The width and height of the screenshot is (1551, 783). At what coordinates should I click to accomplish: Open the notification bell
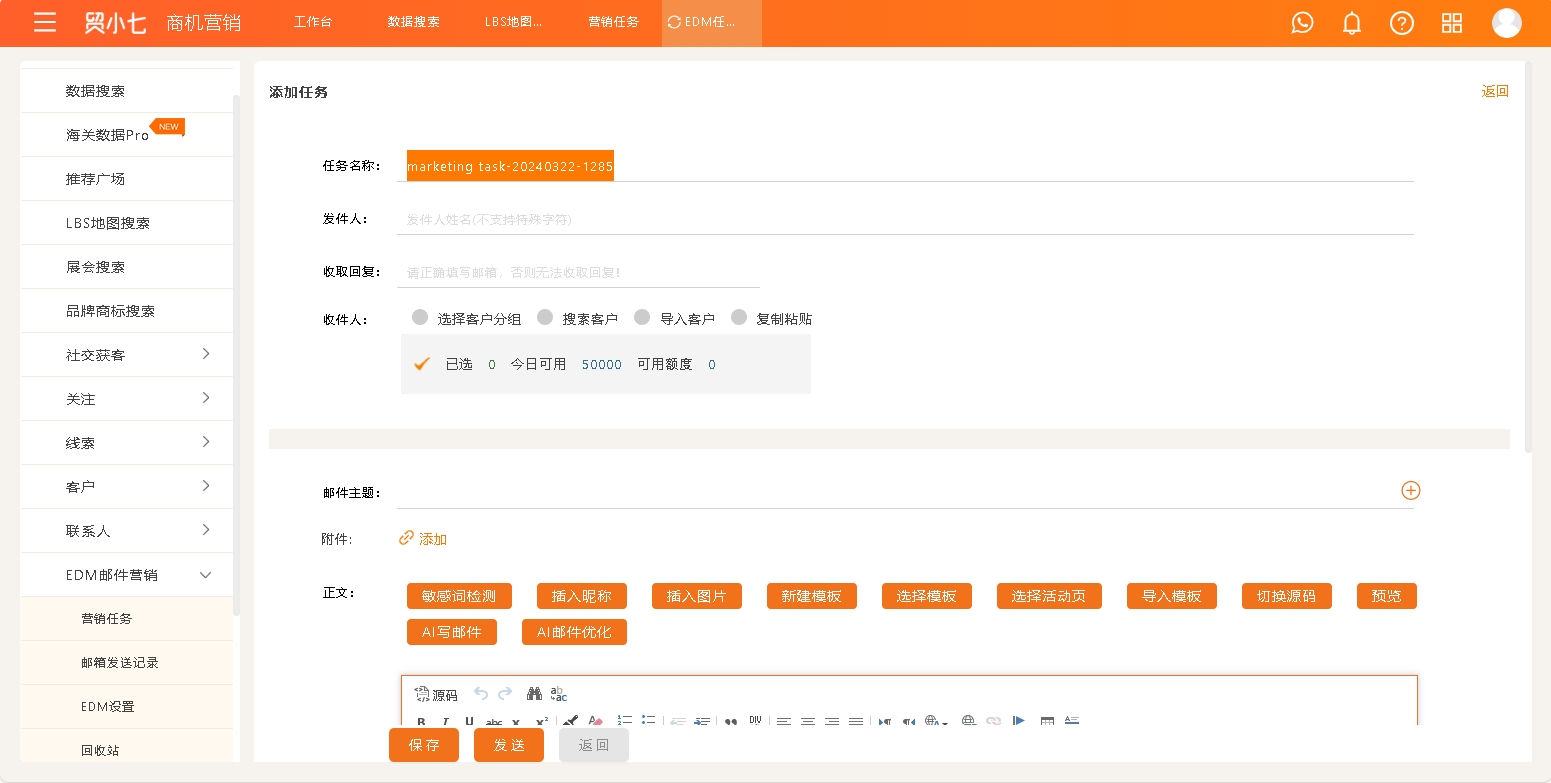pos(1352,23)
